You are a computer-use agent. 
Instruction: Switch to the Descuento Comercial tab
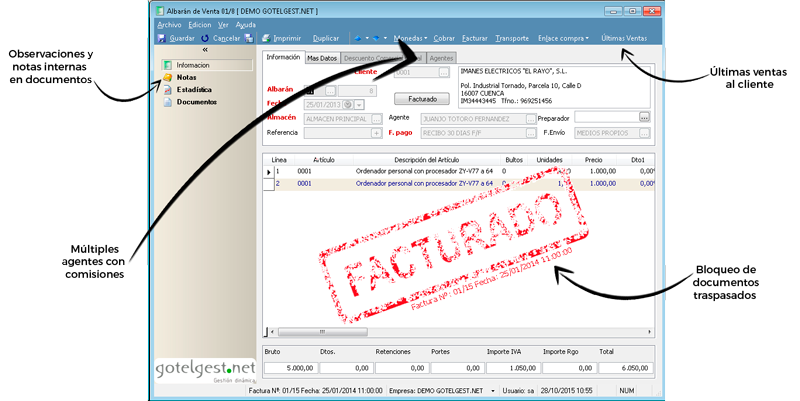(x=383, y=58)
